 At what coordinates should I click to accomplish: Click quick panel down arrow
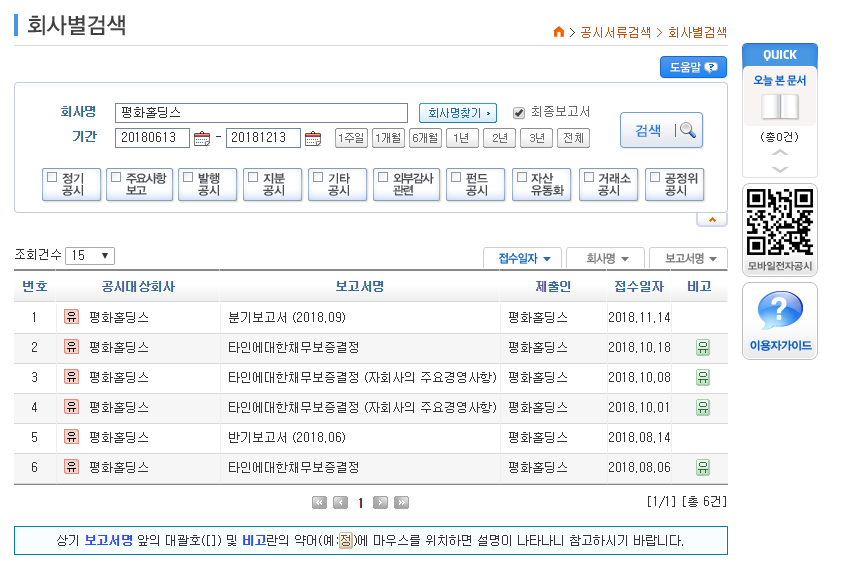coord(780,169)
